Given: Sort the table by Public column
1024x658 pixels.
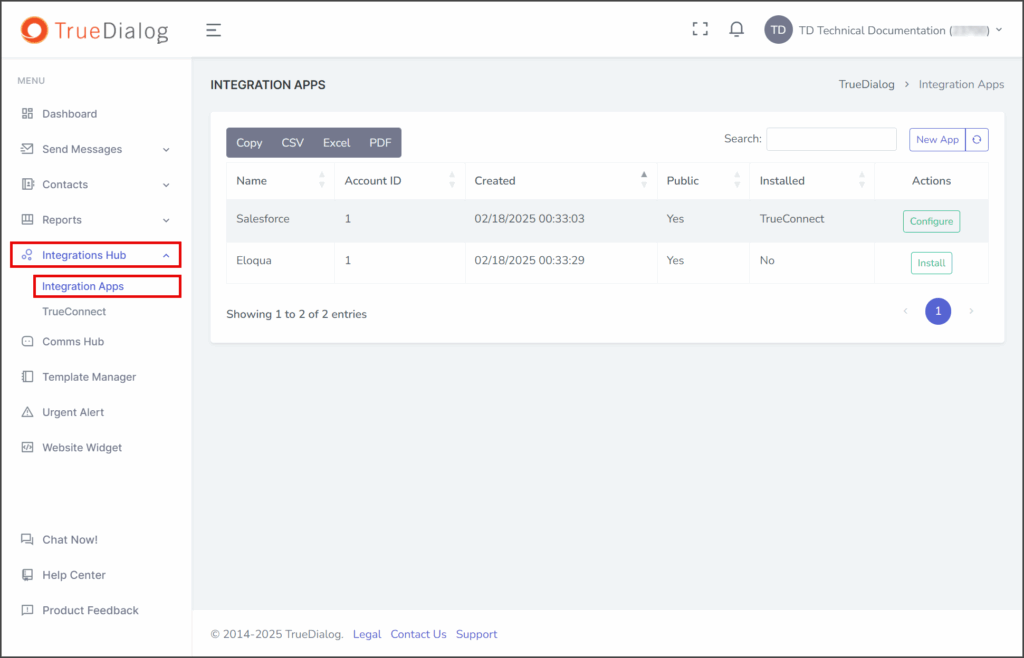Looking at the screenshot, I should click(x=703, y=181).
